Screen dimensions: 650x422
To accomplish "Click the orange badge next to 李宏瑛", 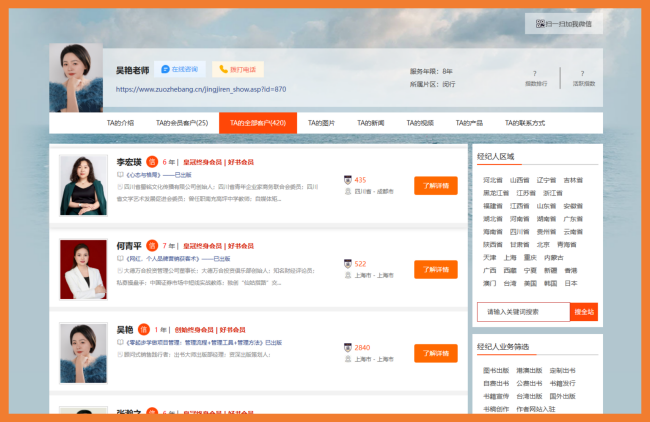I will coord(153,161).
